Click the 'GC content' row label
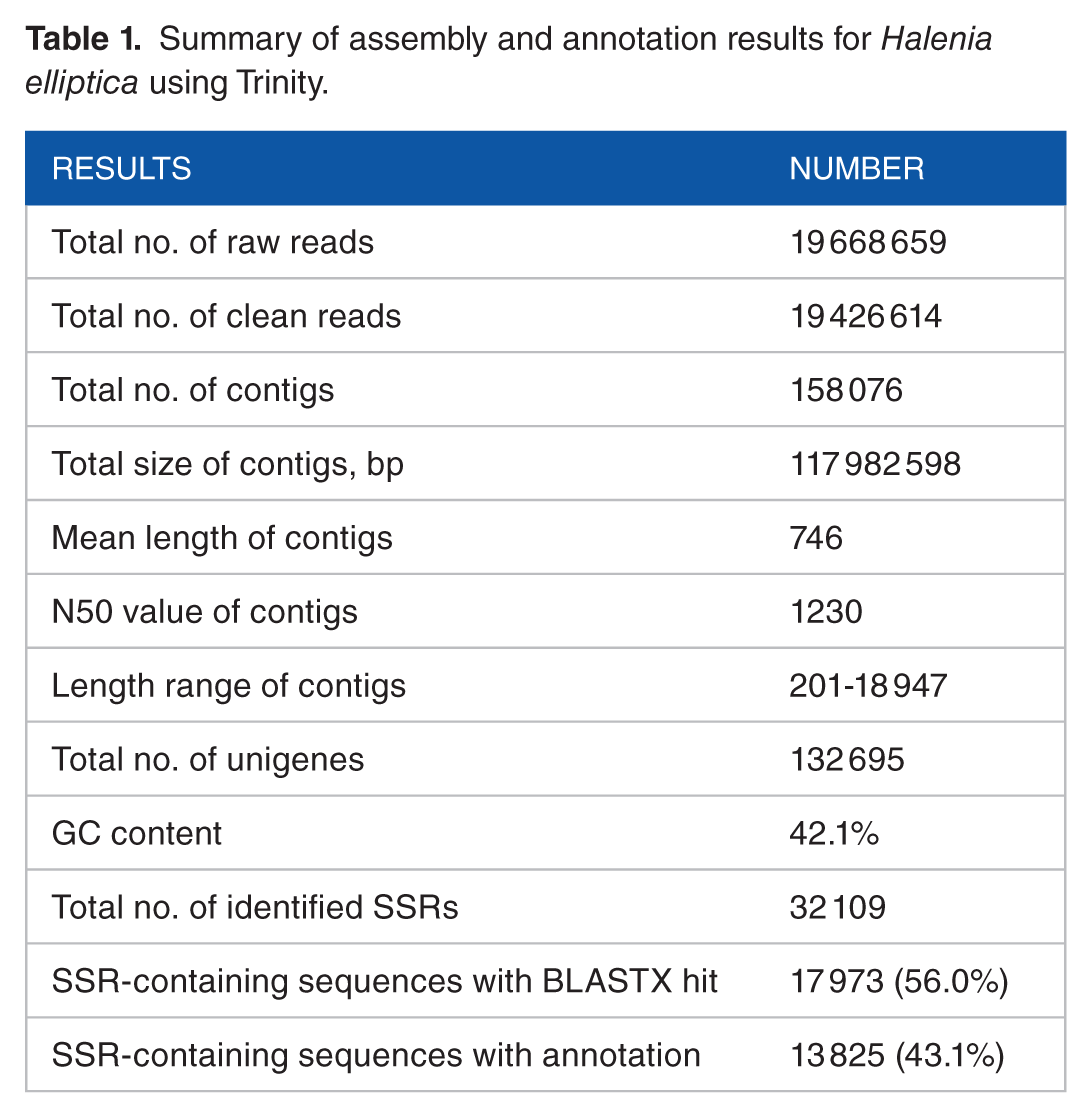Screen dimensions: 1092x1118 point(137,834)
